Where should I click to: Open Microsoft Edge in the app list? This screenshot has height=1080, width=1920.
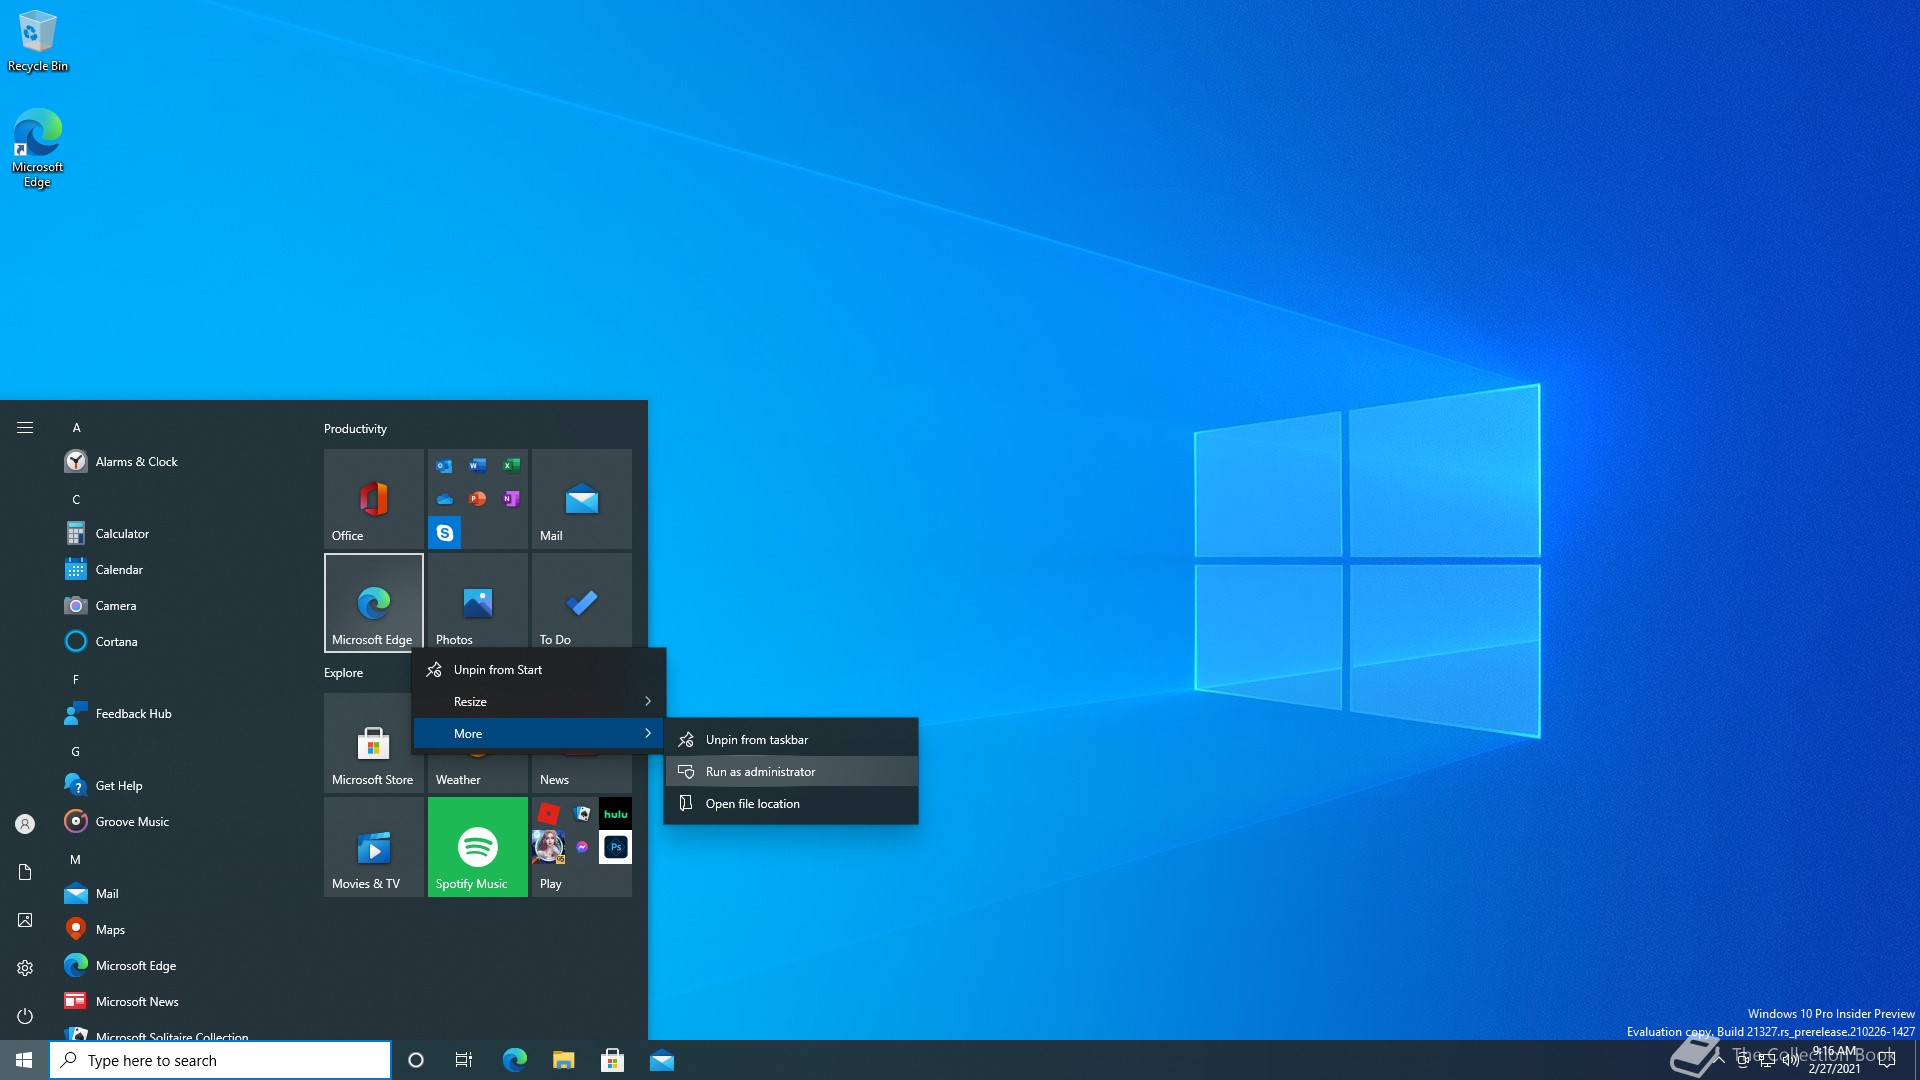point(180,965)
